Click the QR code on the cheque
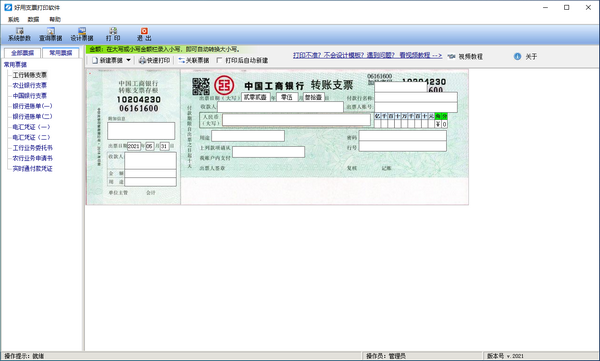This screenshot has height=361, width=600. [201, 86]
